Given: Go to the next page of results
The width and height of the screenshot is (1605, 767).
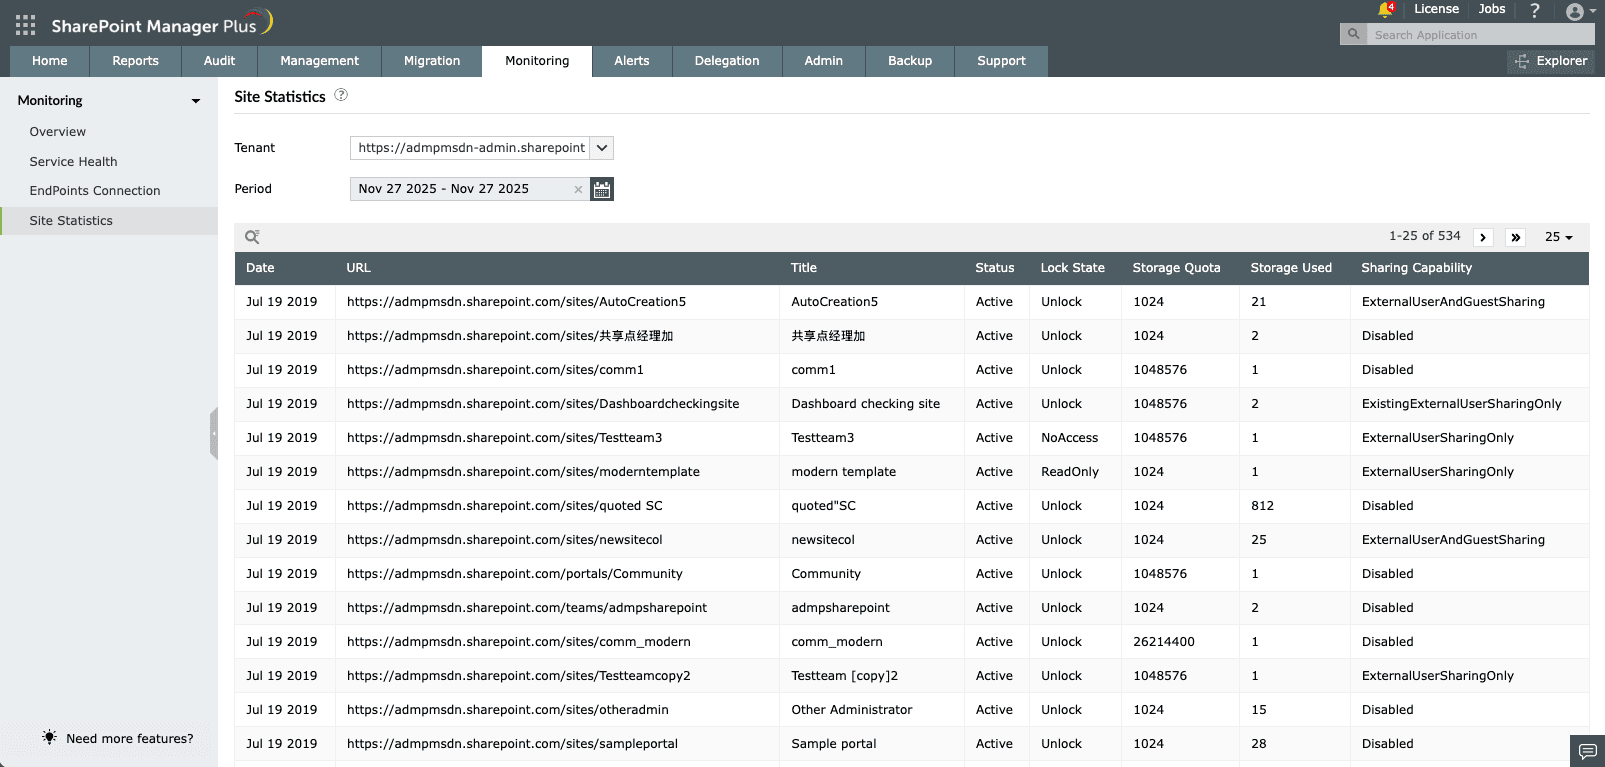Looking at the screenshot, I should click(1483, 237).
